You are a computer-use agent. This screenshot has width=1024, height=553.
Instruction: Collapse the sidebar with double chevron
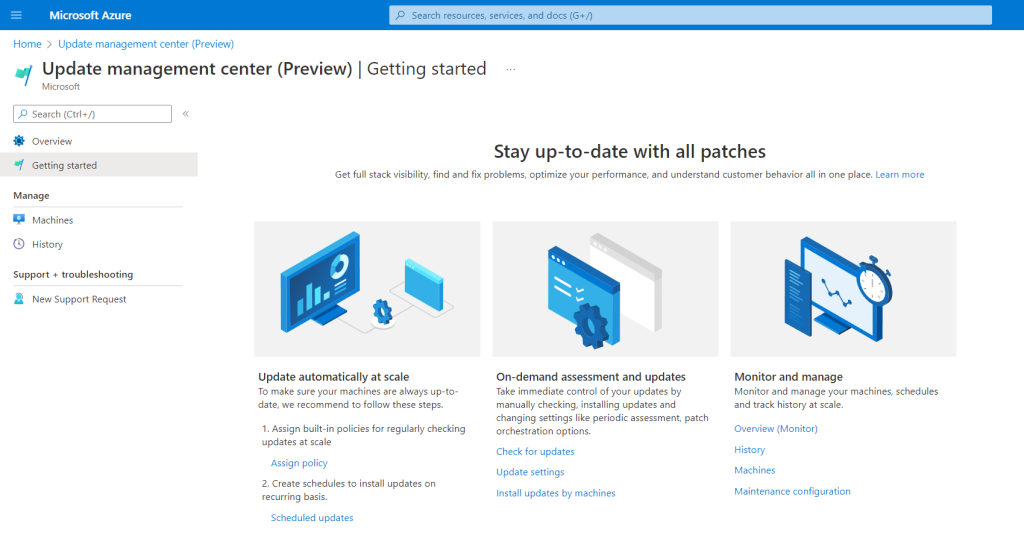pos(185,114)
